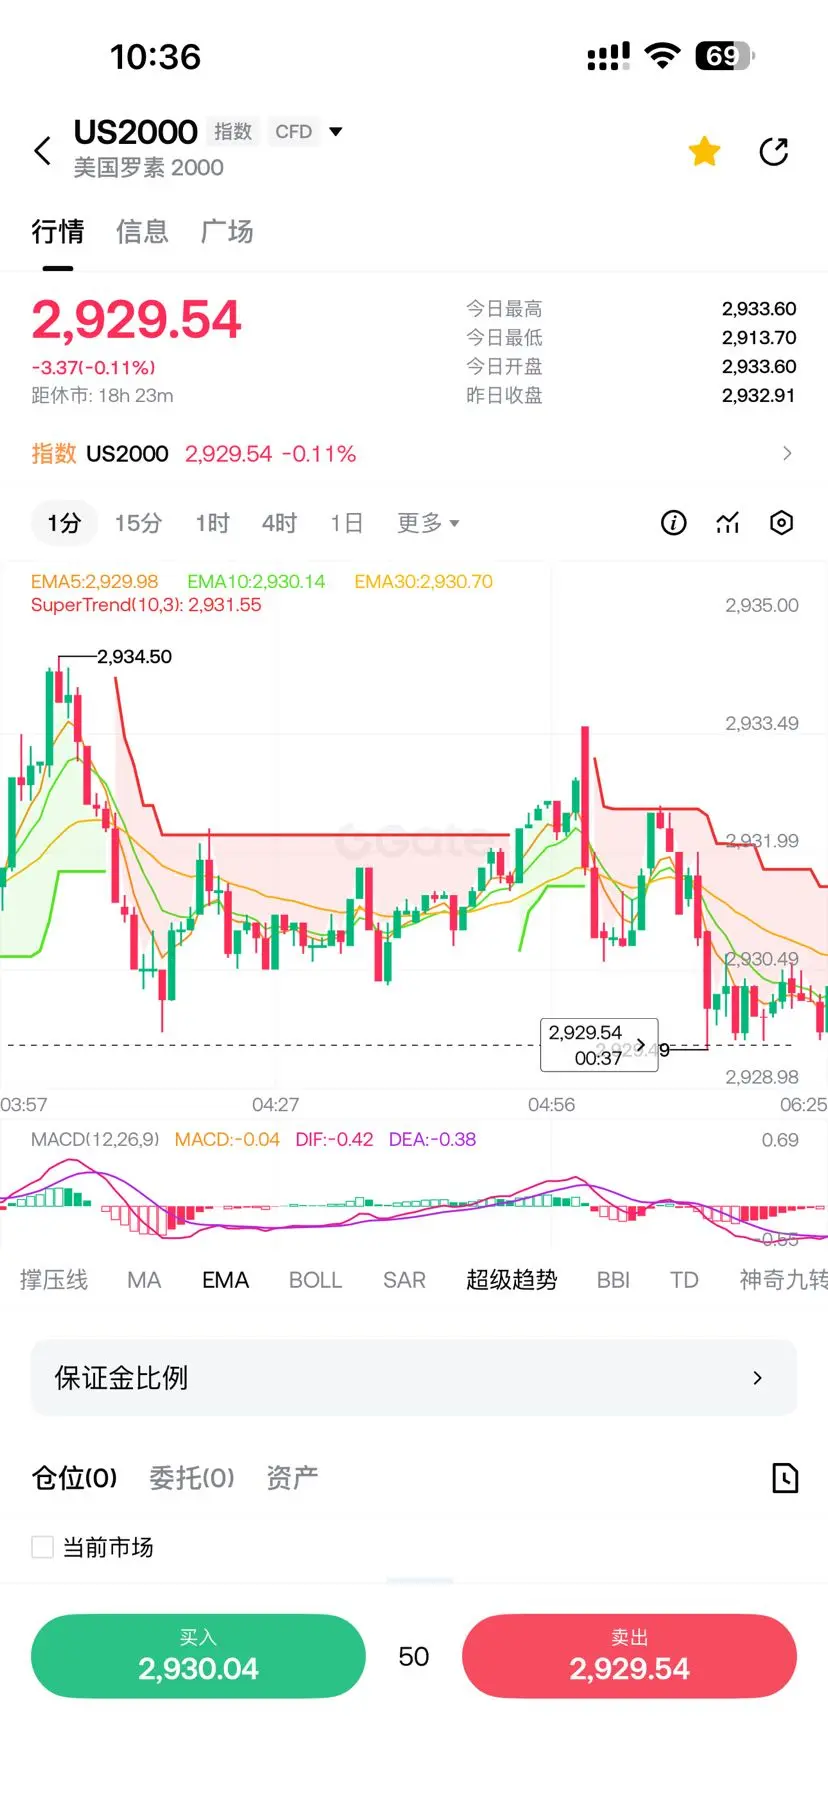Open the 资产 tab
The height and width of the screenshot is (1795, 828).
click(x=292, y=1478)
